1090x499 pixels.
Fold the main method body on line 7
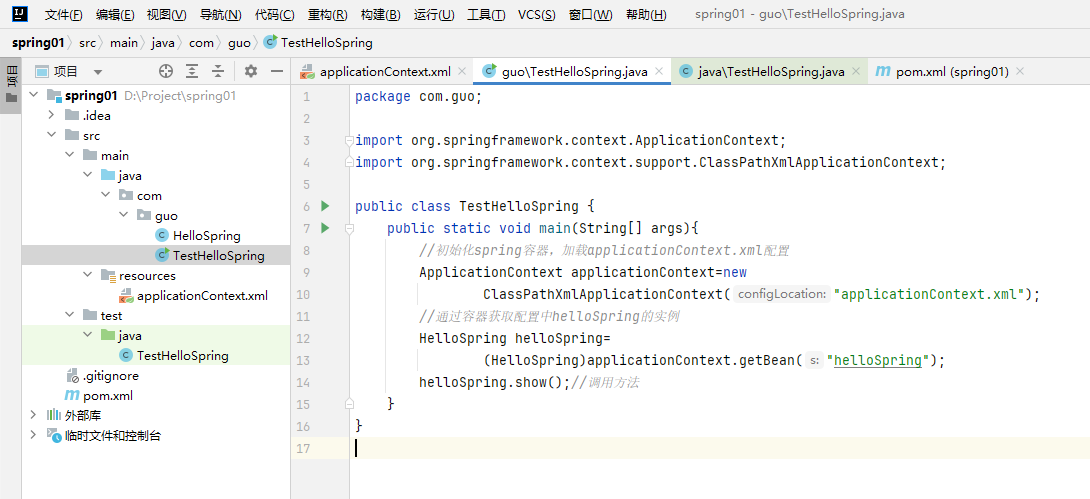point(349,228)
